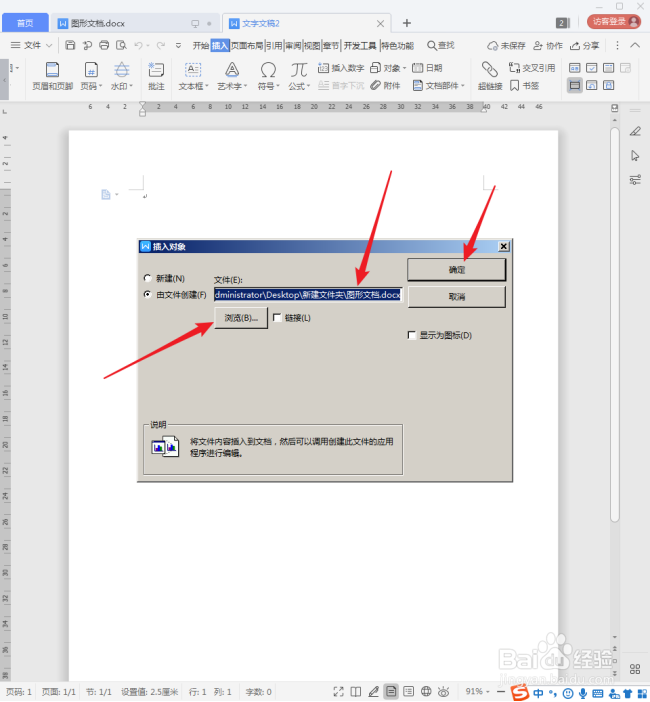Click the vertical scrollbar of the document

(615, 325)
